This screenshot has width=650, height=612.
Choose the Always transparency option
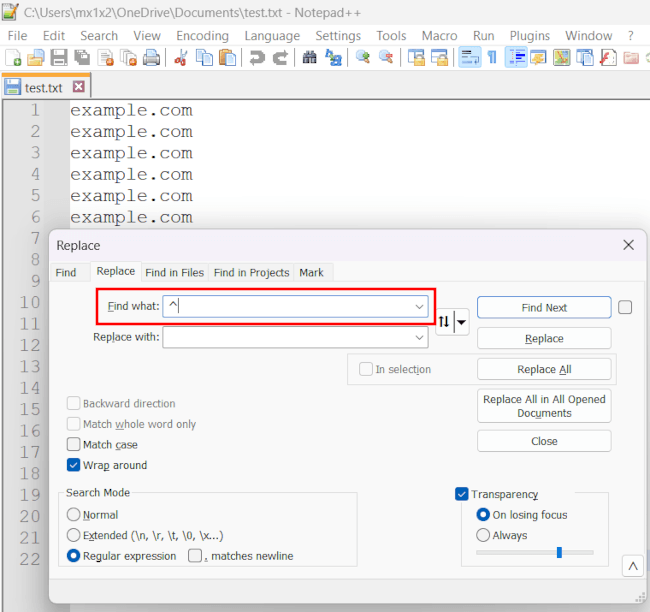click(483, 535)
